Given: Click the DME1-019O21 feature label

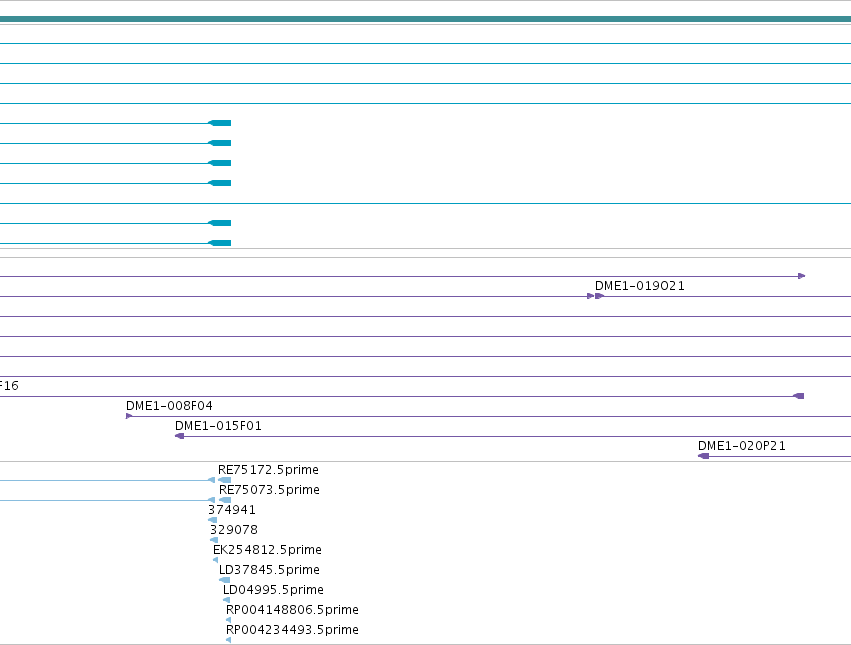Looking at the screenshot, I should click(x=639, y=286).
